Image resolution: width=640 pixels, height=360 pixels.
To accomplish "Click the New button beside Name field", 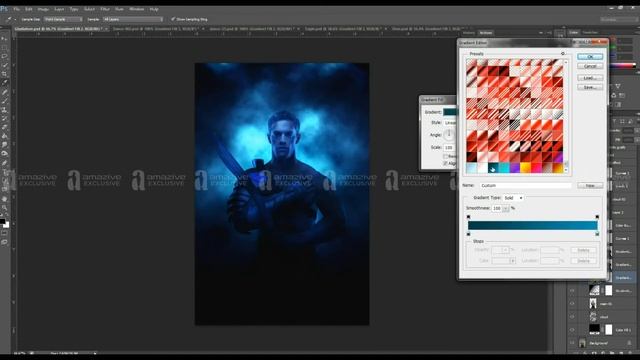I will pos(590,185).
